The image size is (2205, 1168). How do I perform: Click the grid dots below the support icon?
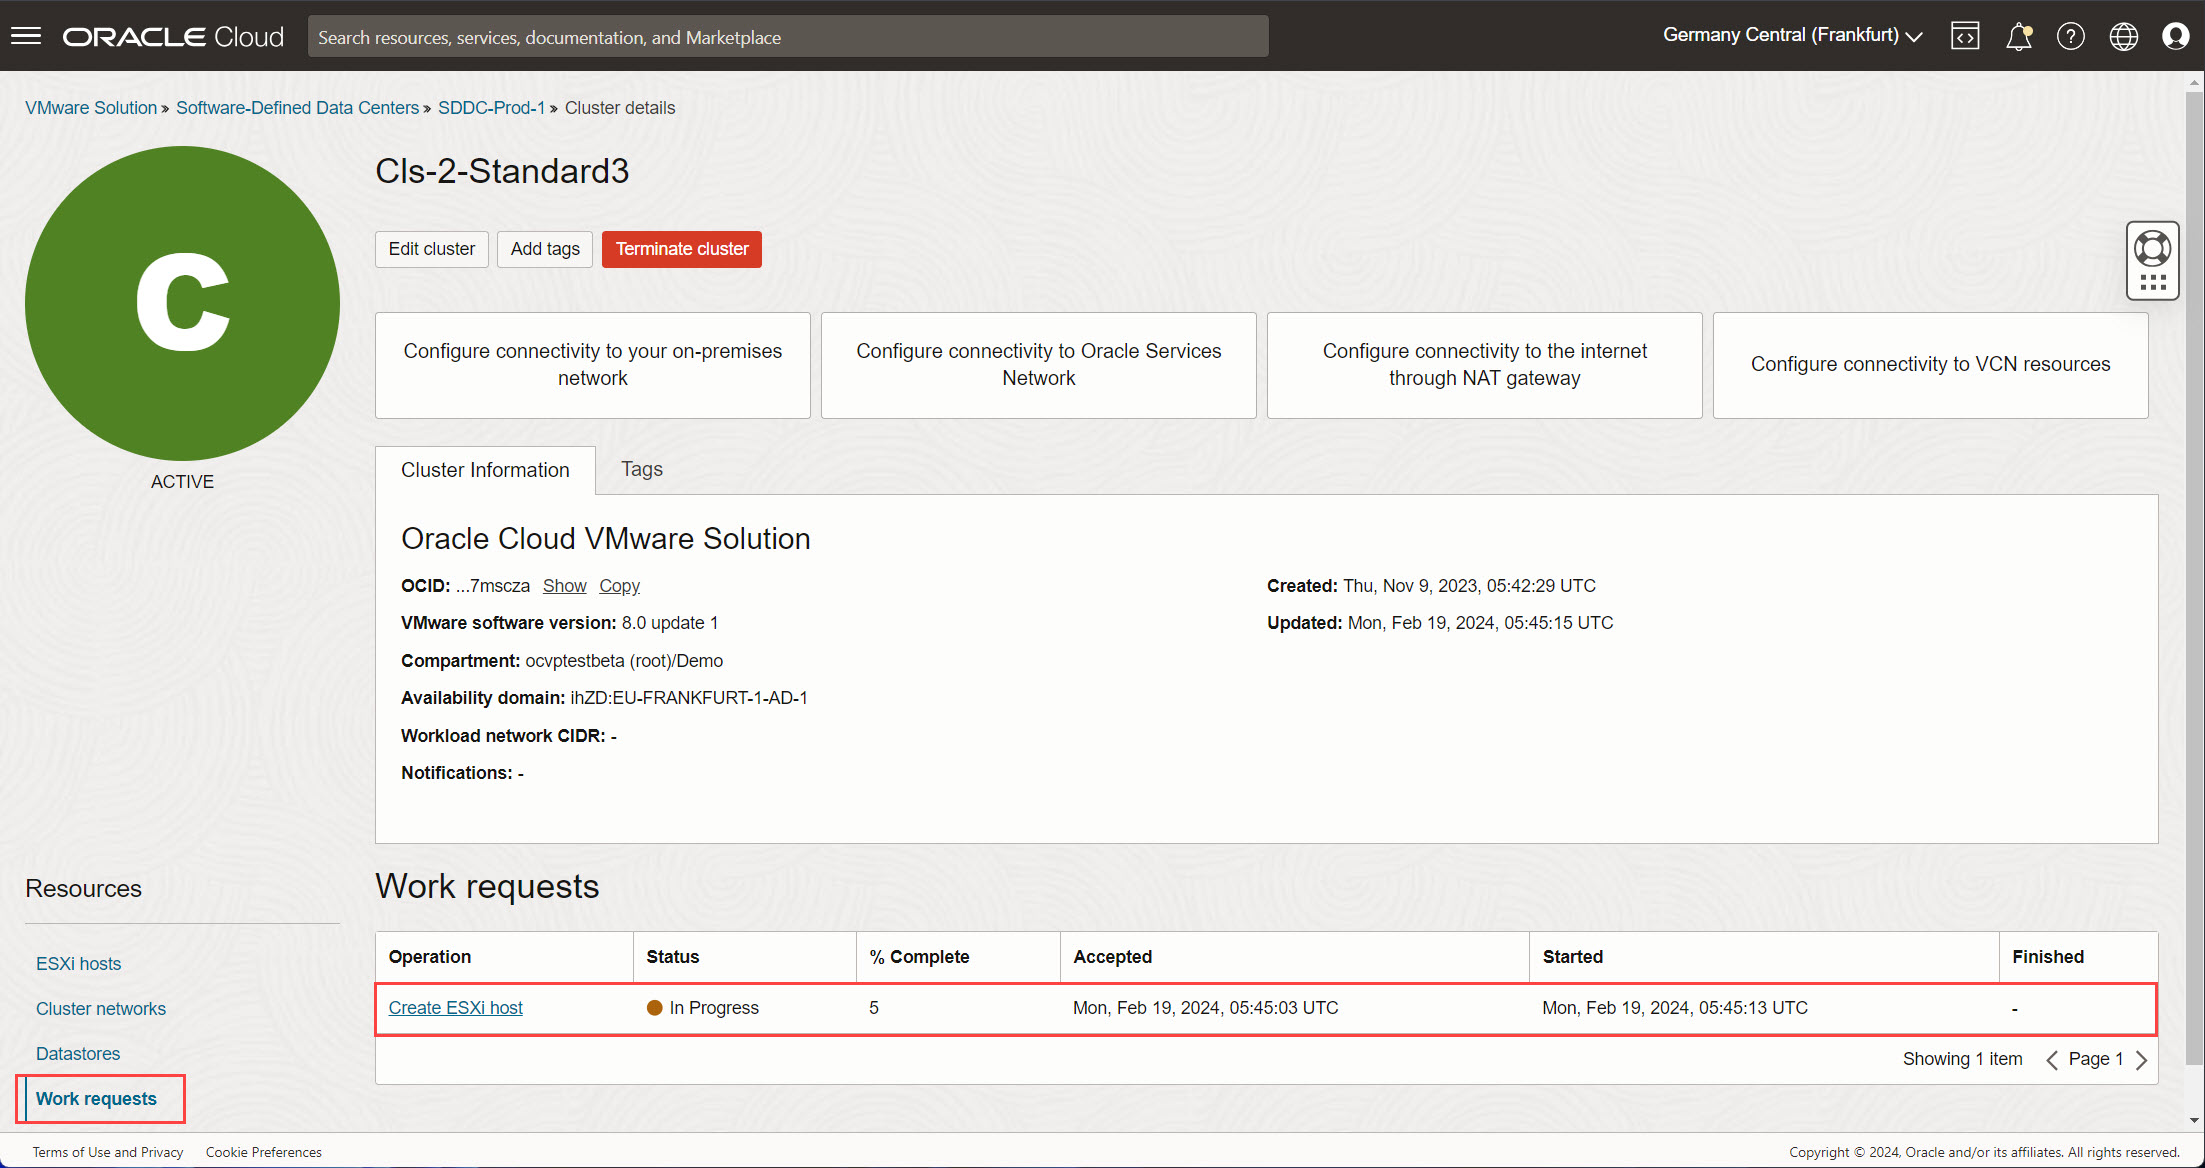click(x=2152, y=283)
